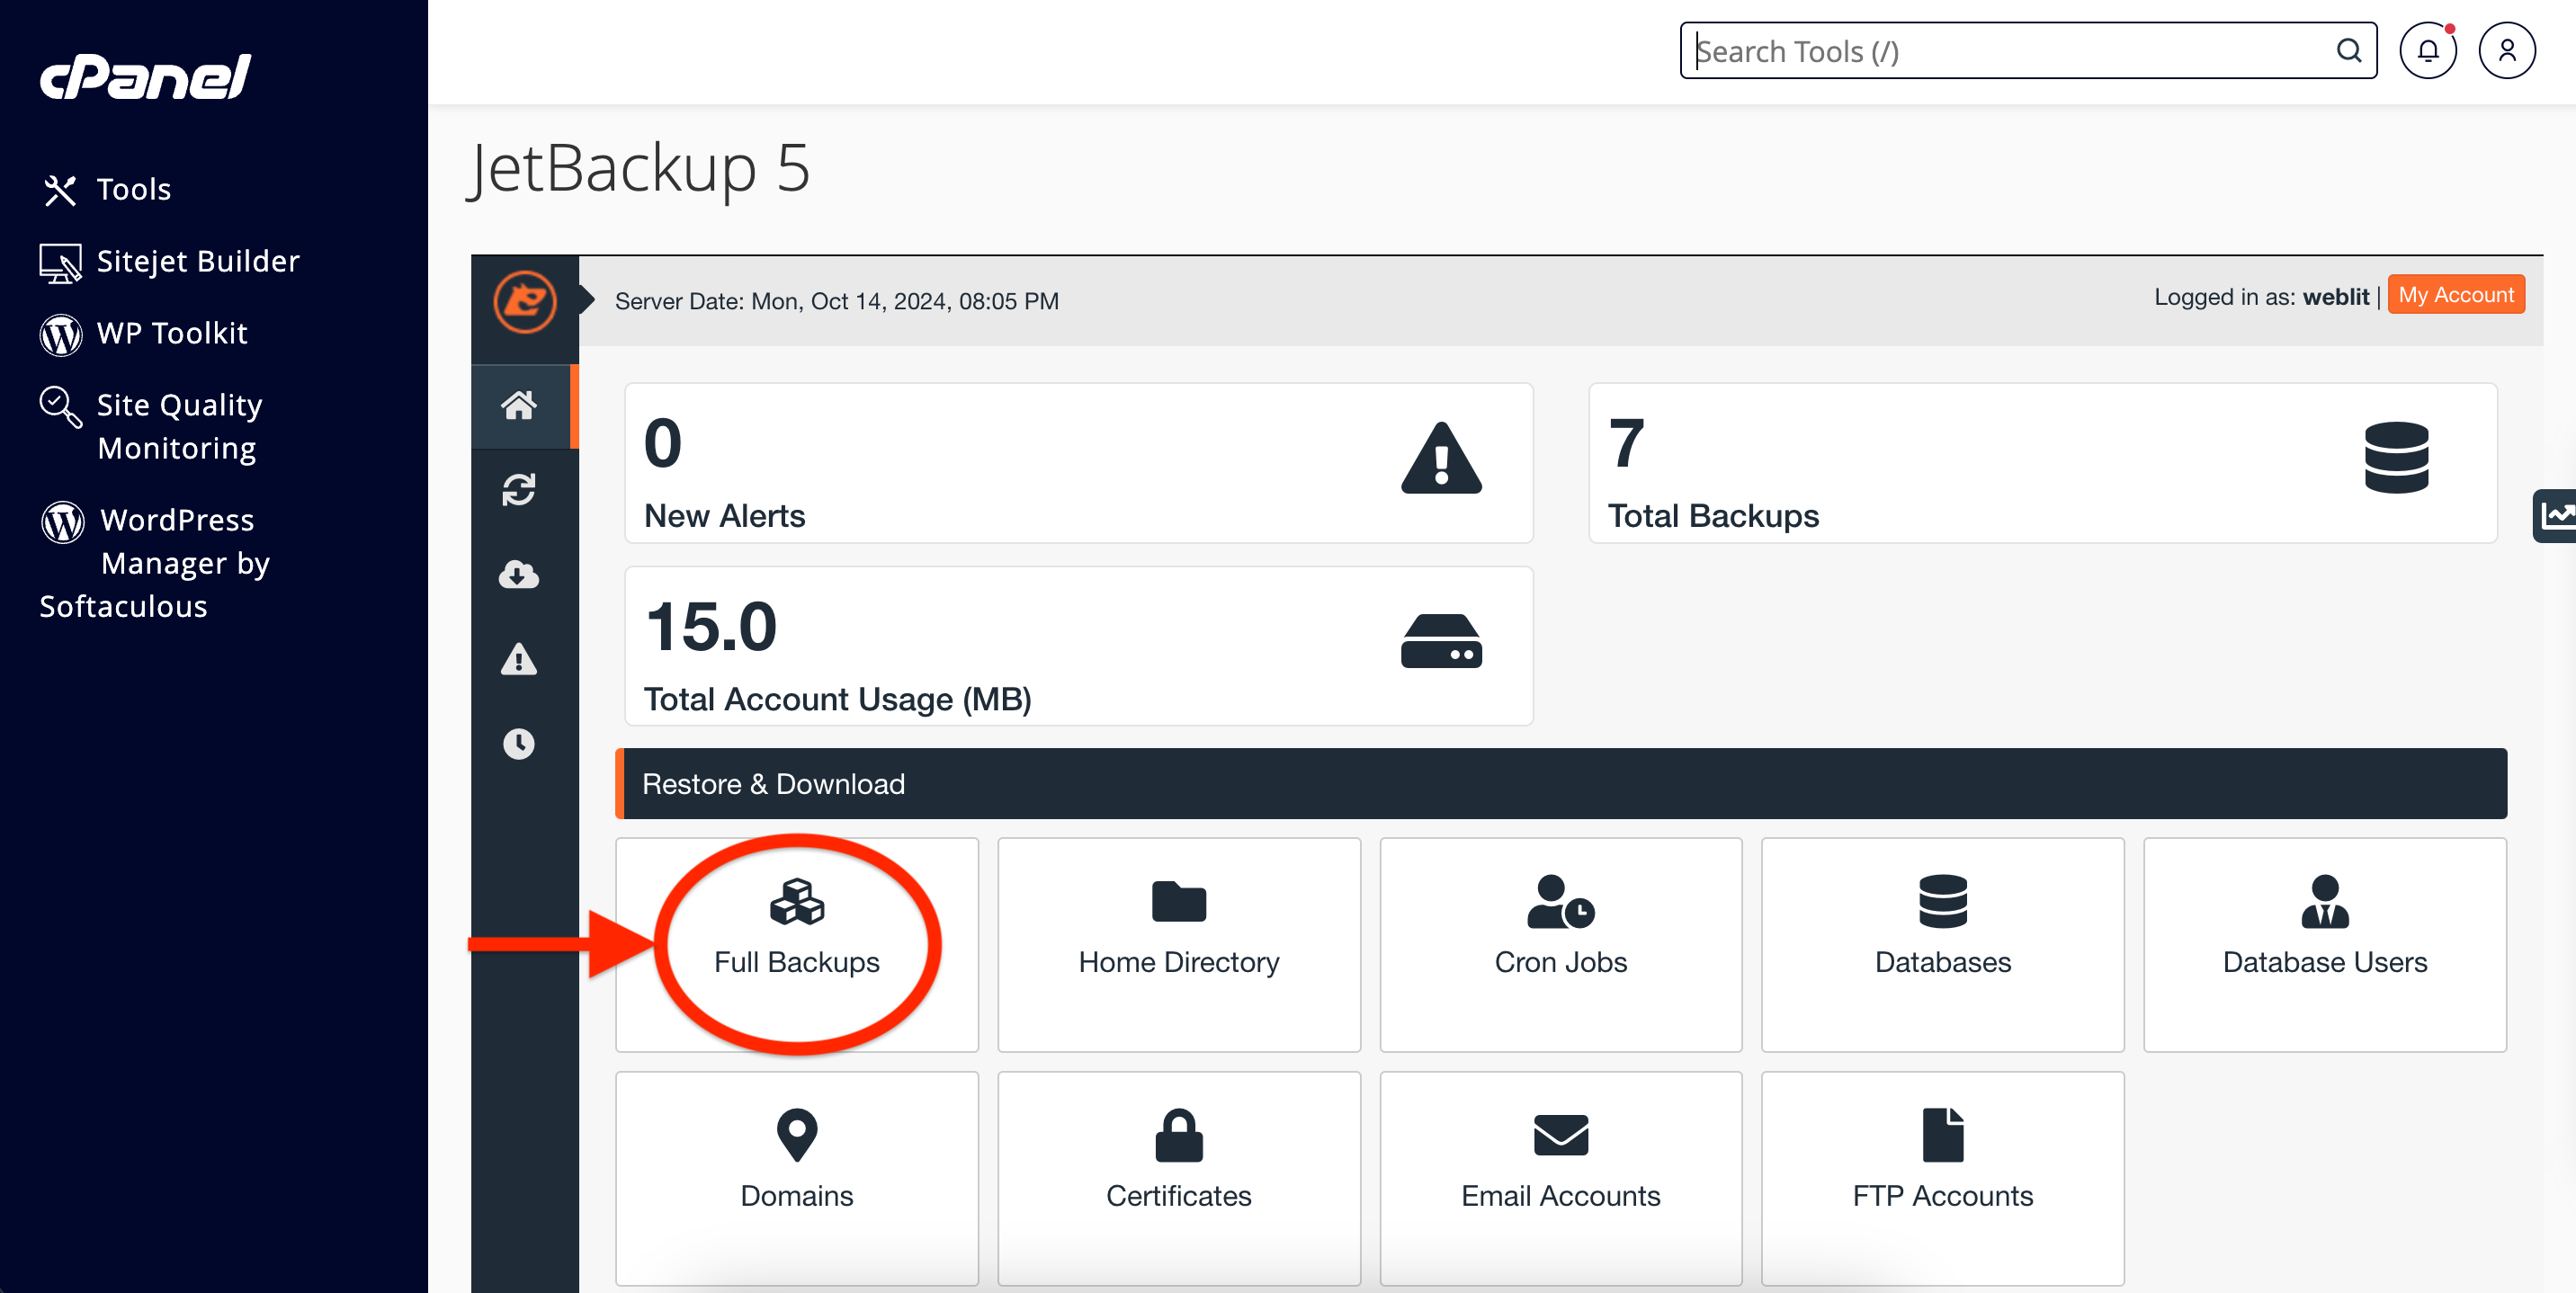
Task: Open the user account icon
Action: (2506, 51)
